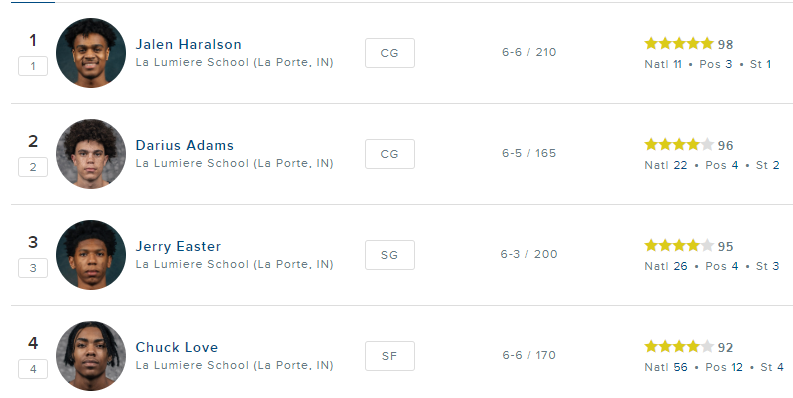The height and width of the screenshot is (398, 793).
Task: Click Darius Adams's four-star rating
Action: (679, 145)
